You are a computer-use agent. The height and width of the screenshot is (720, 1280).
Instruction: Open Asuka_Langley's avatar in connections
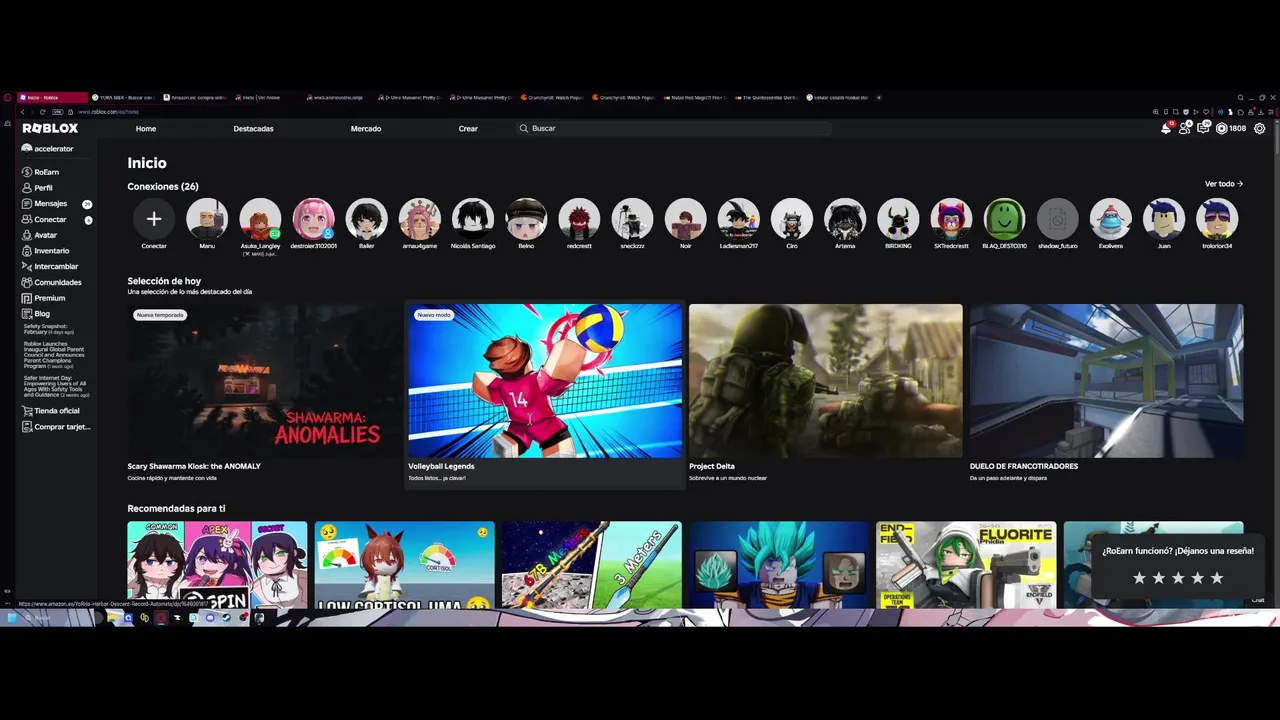[x=260, y=218]
